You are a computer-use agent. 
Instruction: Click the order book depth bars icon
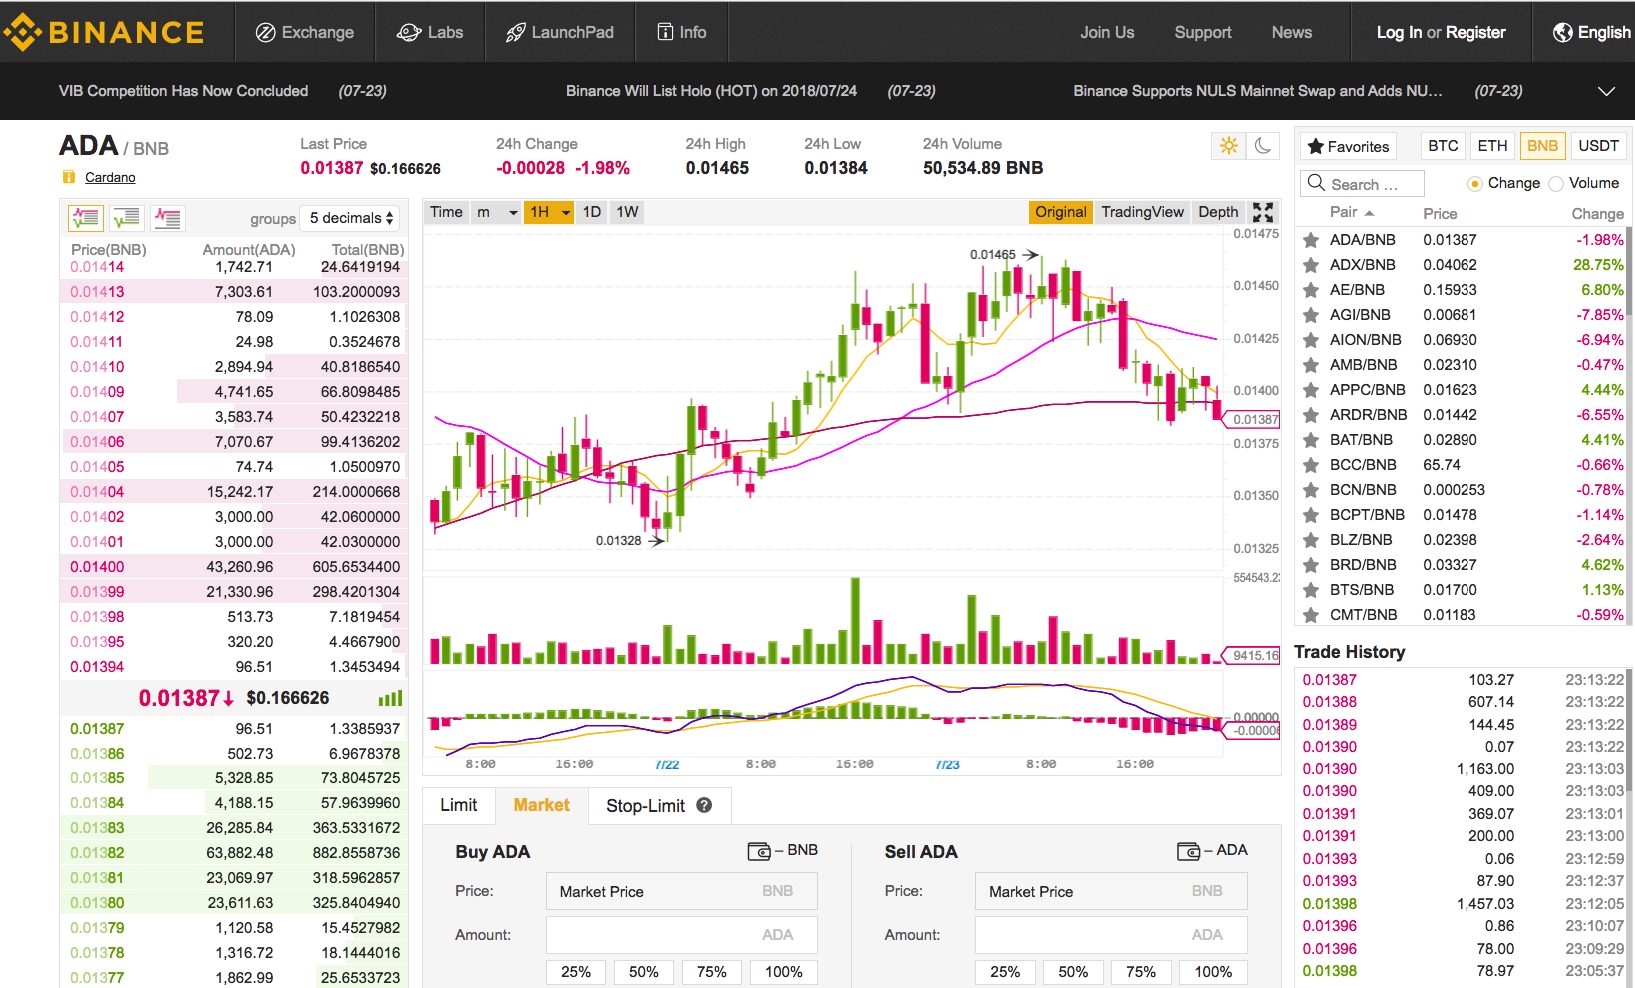pos(391,698)
